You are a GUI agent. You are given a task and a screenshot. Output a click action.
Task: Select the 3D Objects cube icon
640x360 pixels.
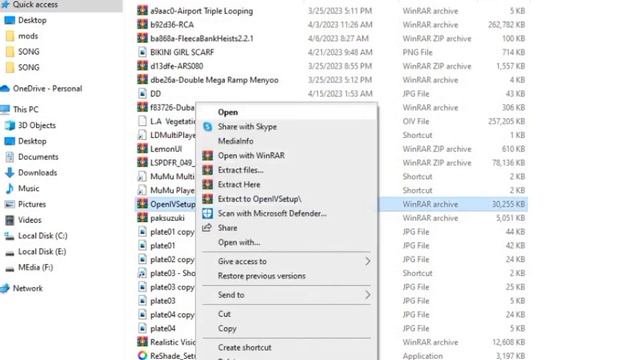10,125
